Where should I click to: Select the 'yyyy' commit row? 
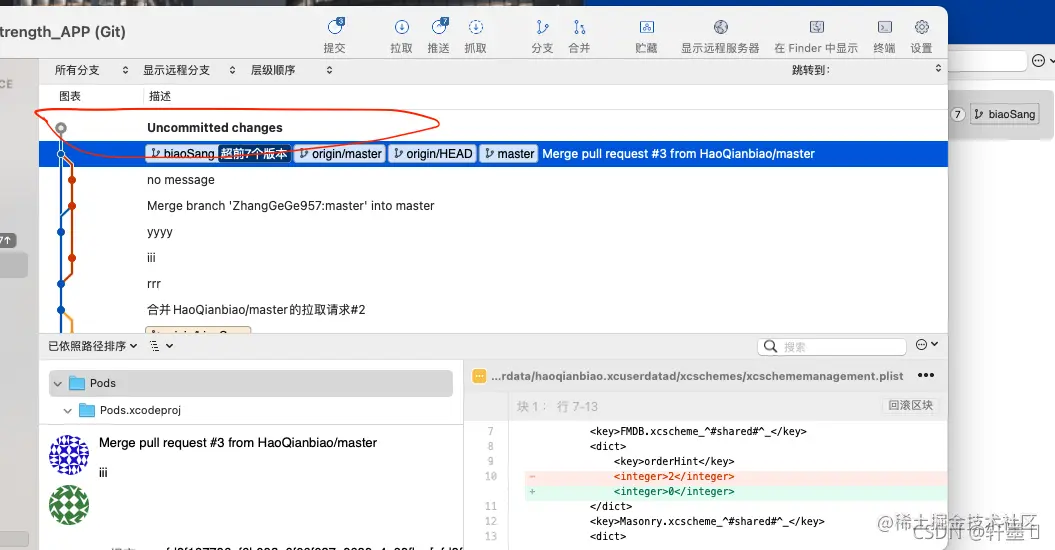click(493, 232)
